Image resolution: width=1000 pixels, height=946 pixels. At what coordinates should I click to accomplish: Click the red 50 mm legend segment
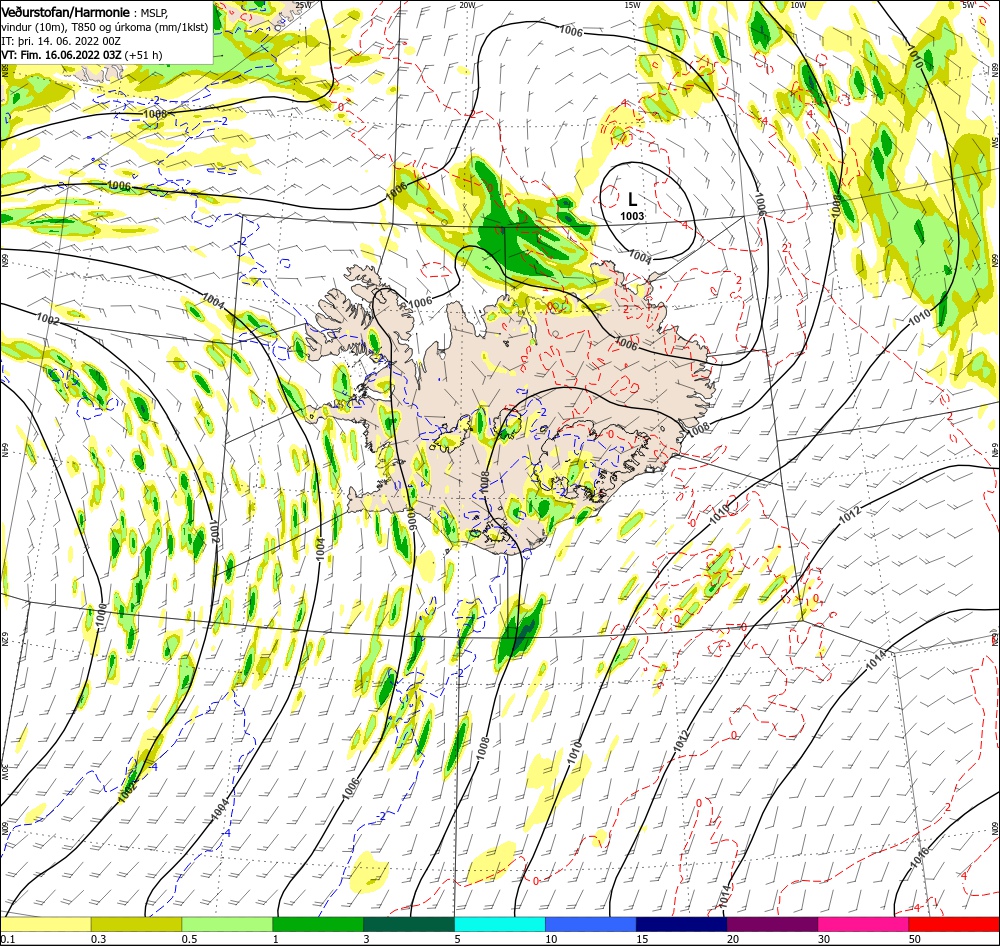click(954, 924)
